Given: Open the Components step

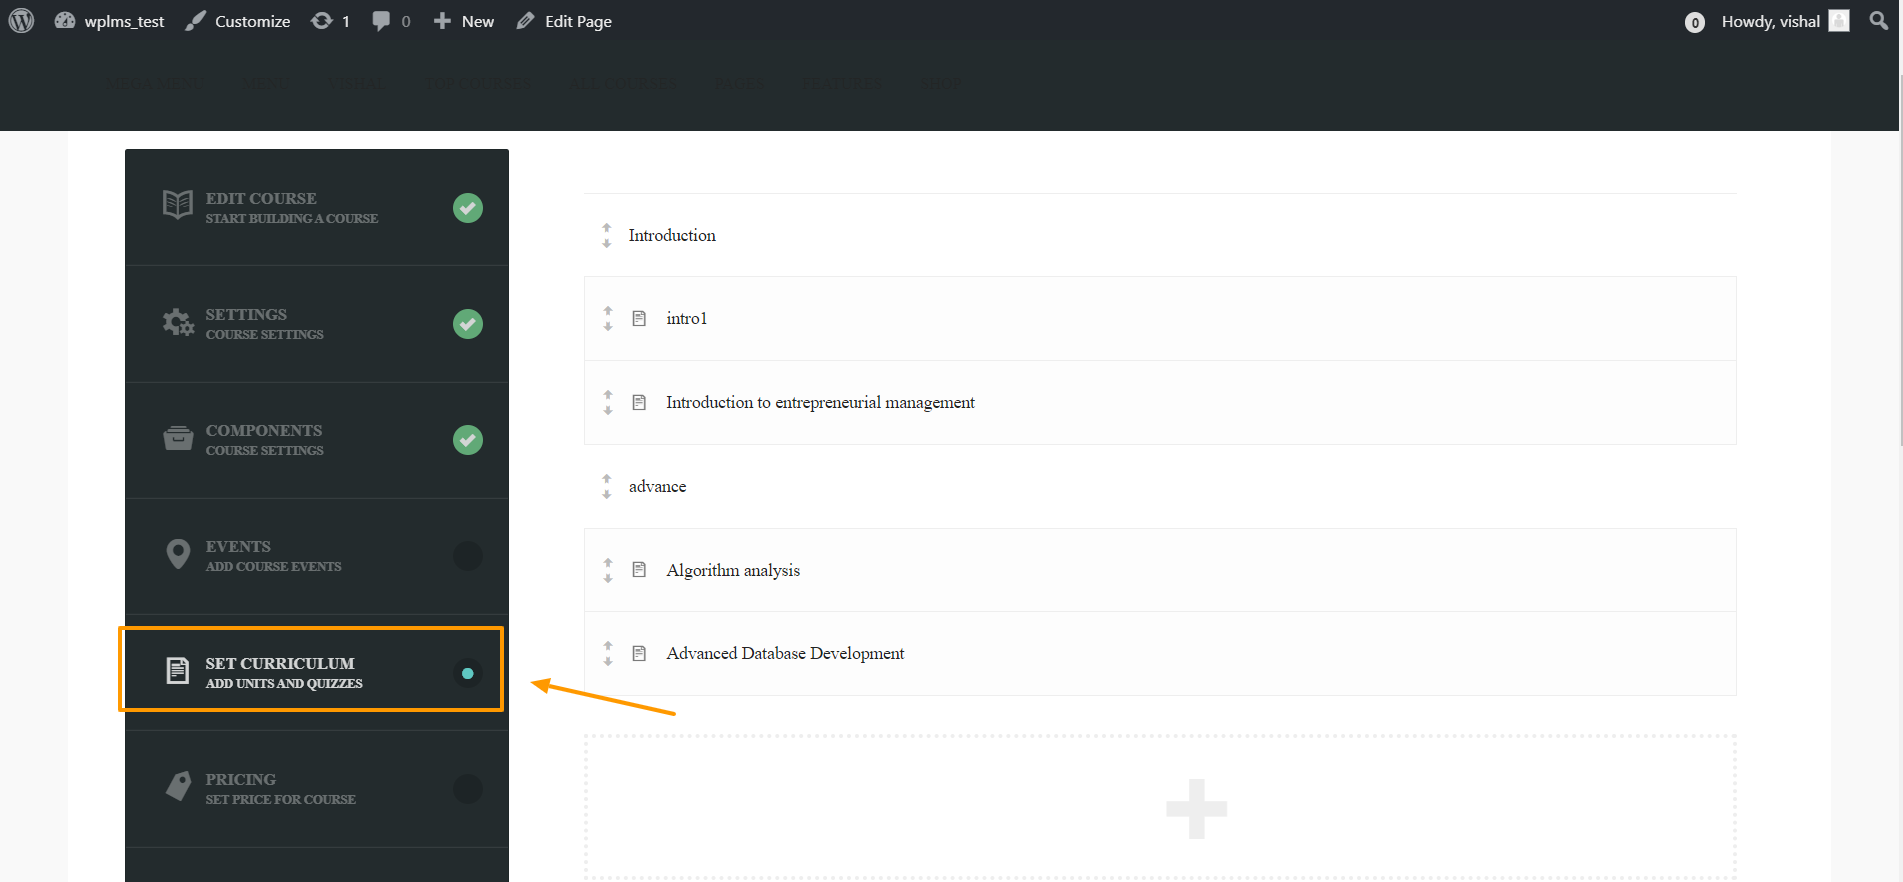Looking at the screenshot, I should pyautogui.click(x=317, y=440).
